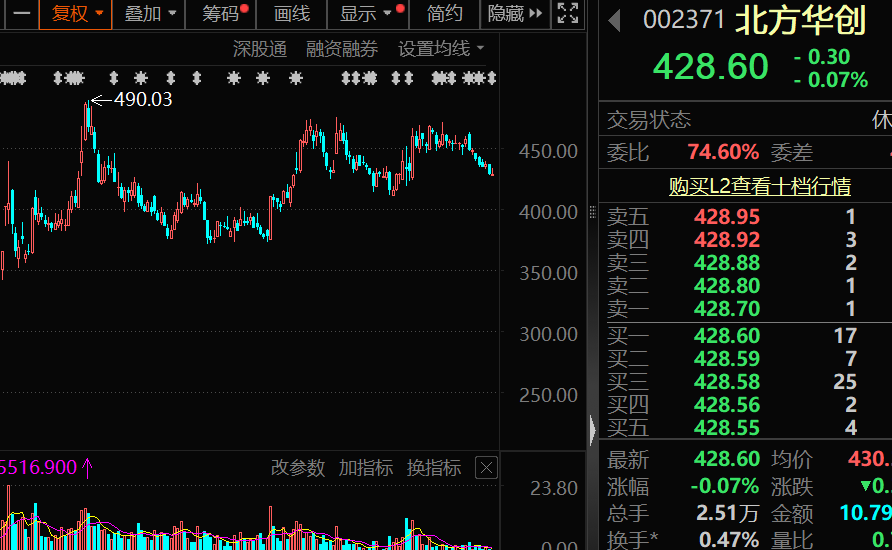Click the 交易状态 label

tap(649, 120)
